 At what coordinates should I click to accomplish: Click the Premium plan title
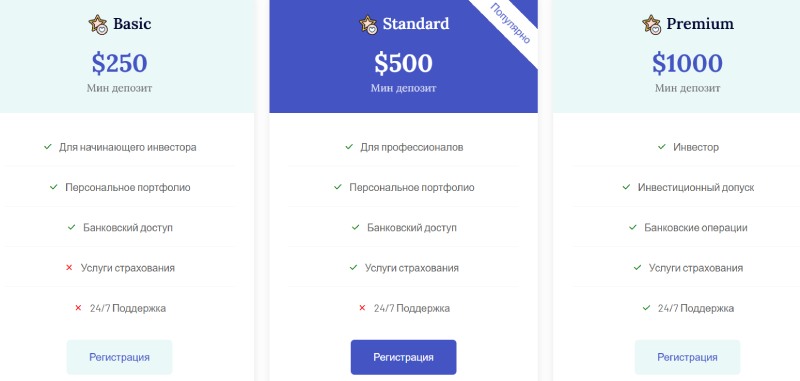[x=700, y=24]
